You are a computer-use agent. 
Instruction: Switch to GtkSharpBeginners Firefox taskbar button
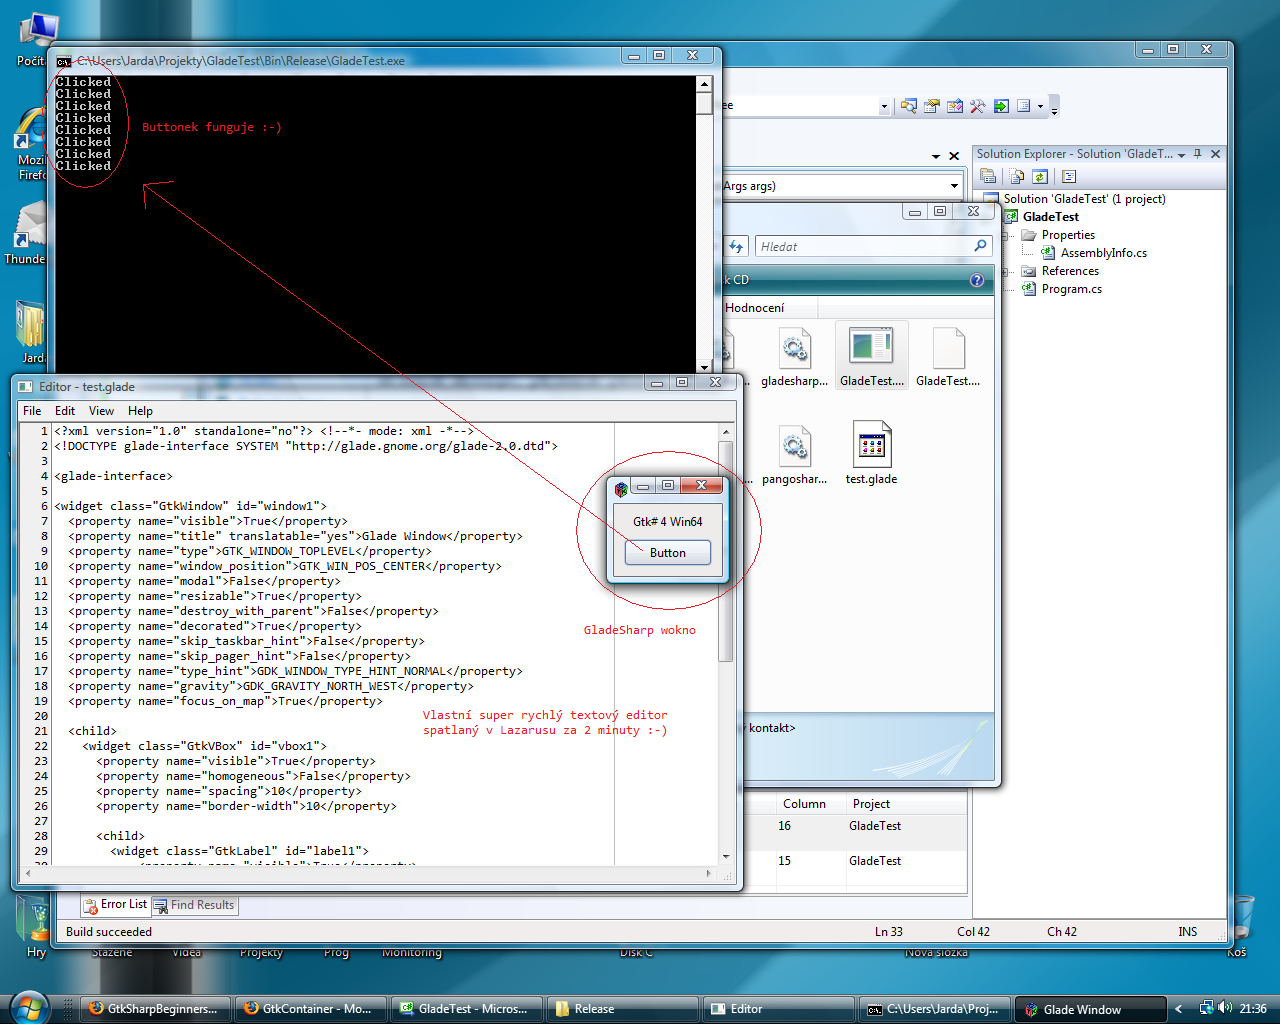tap(155, 1009)
